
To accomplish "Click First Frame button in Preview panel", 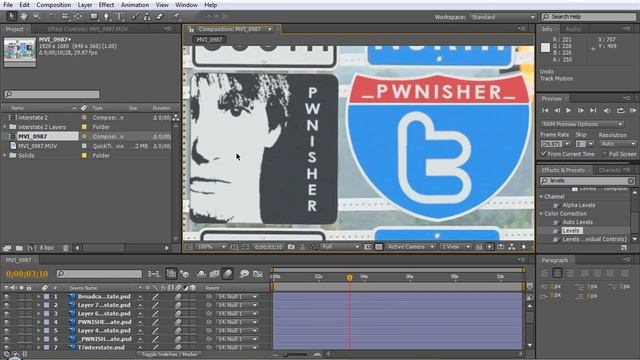I will pos(545,110).
